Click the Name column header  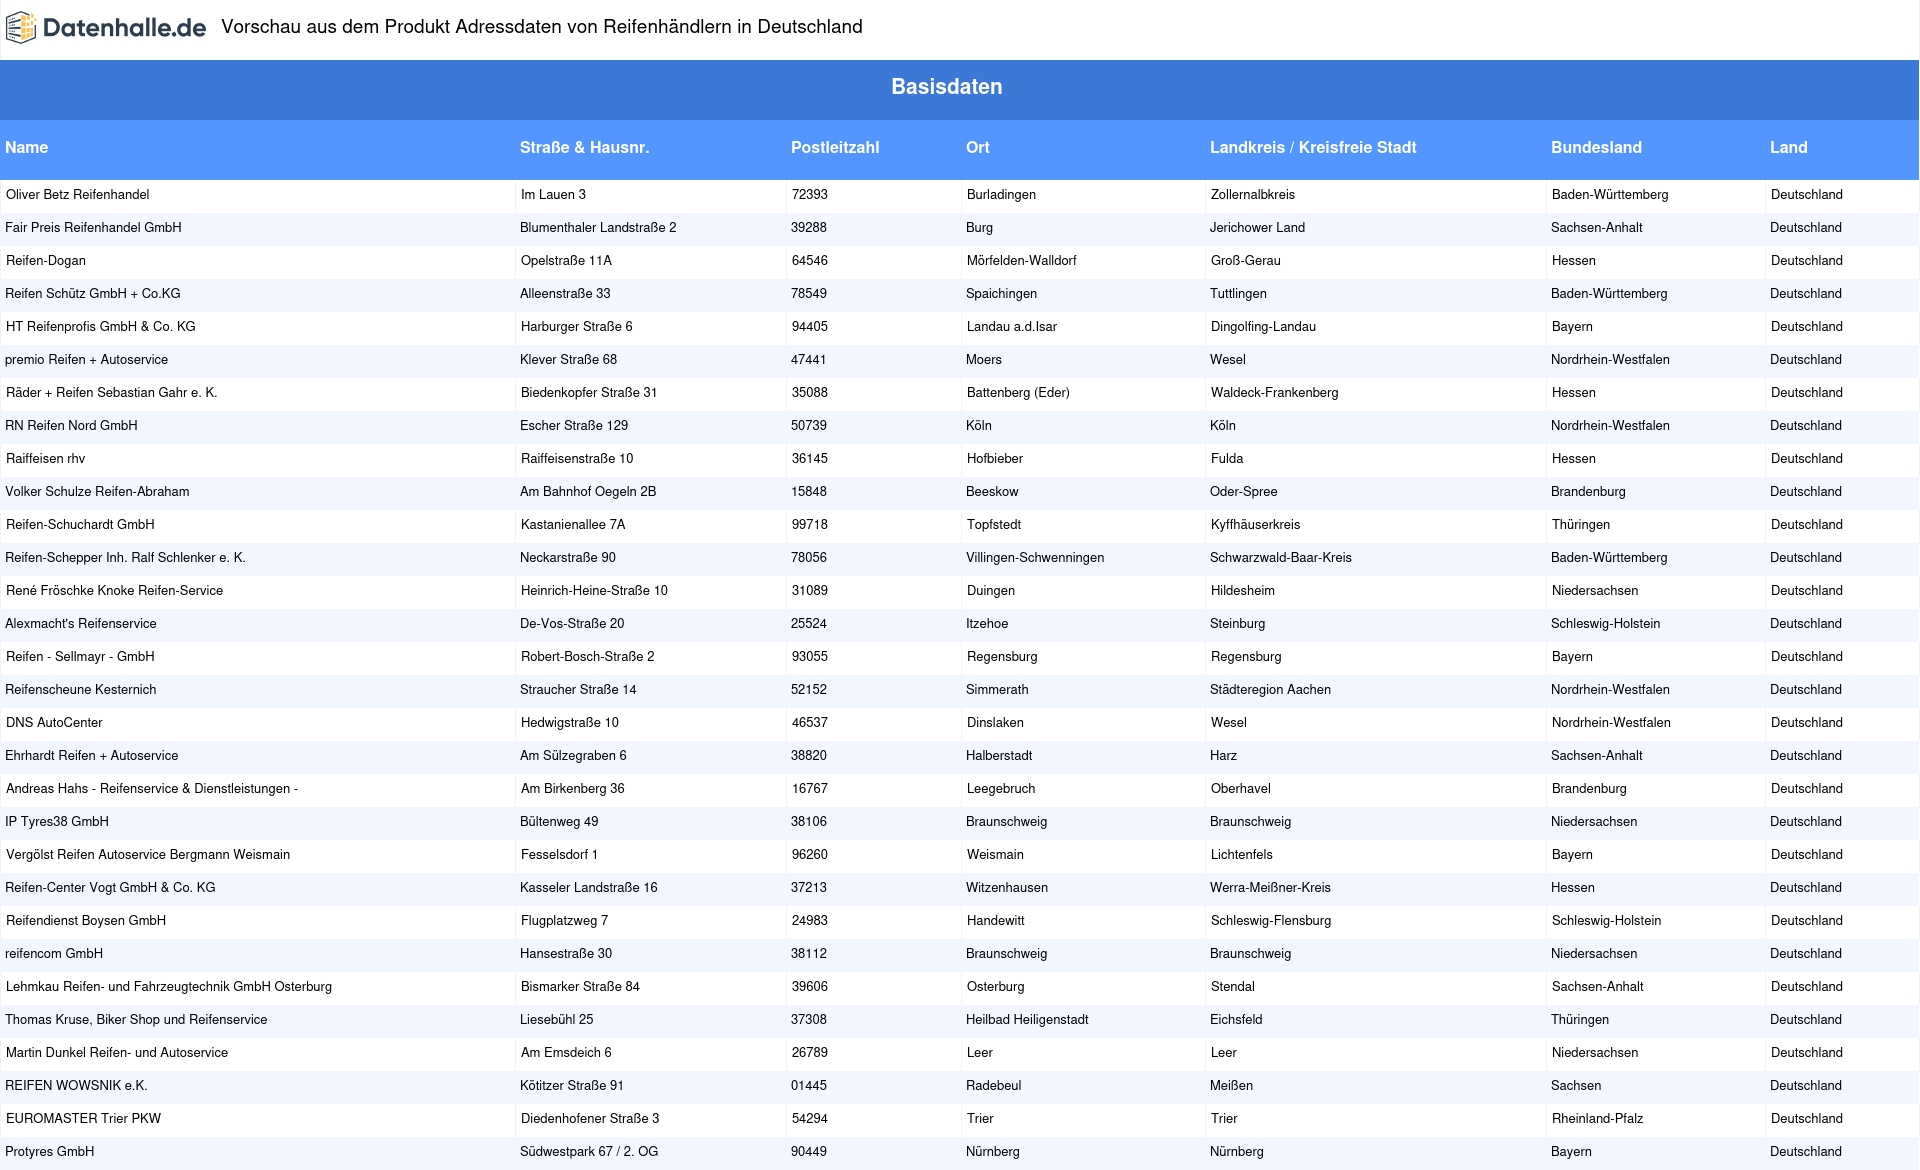point(27,147)
